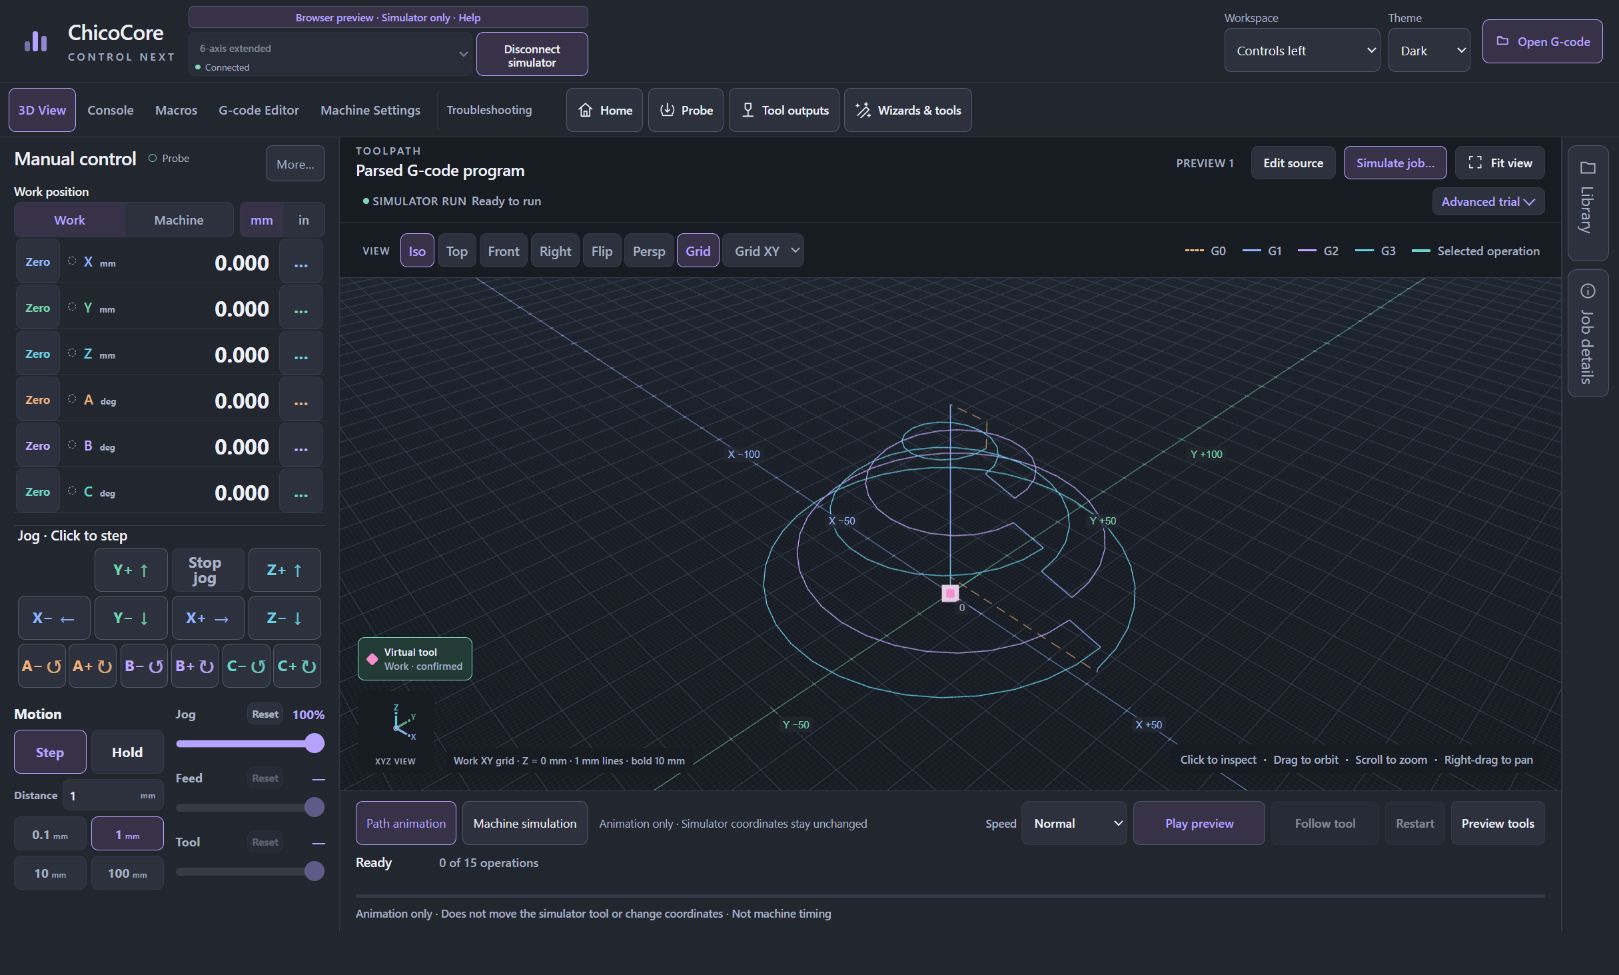
Task: Click Disconnect simulator button
Action: click(x=532, y=55)
